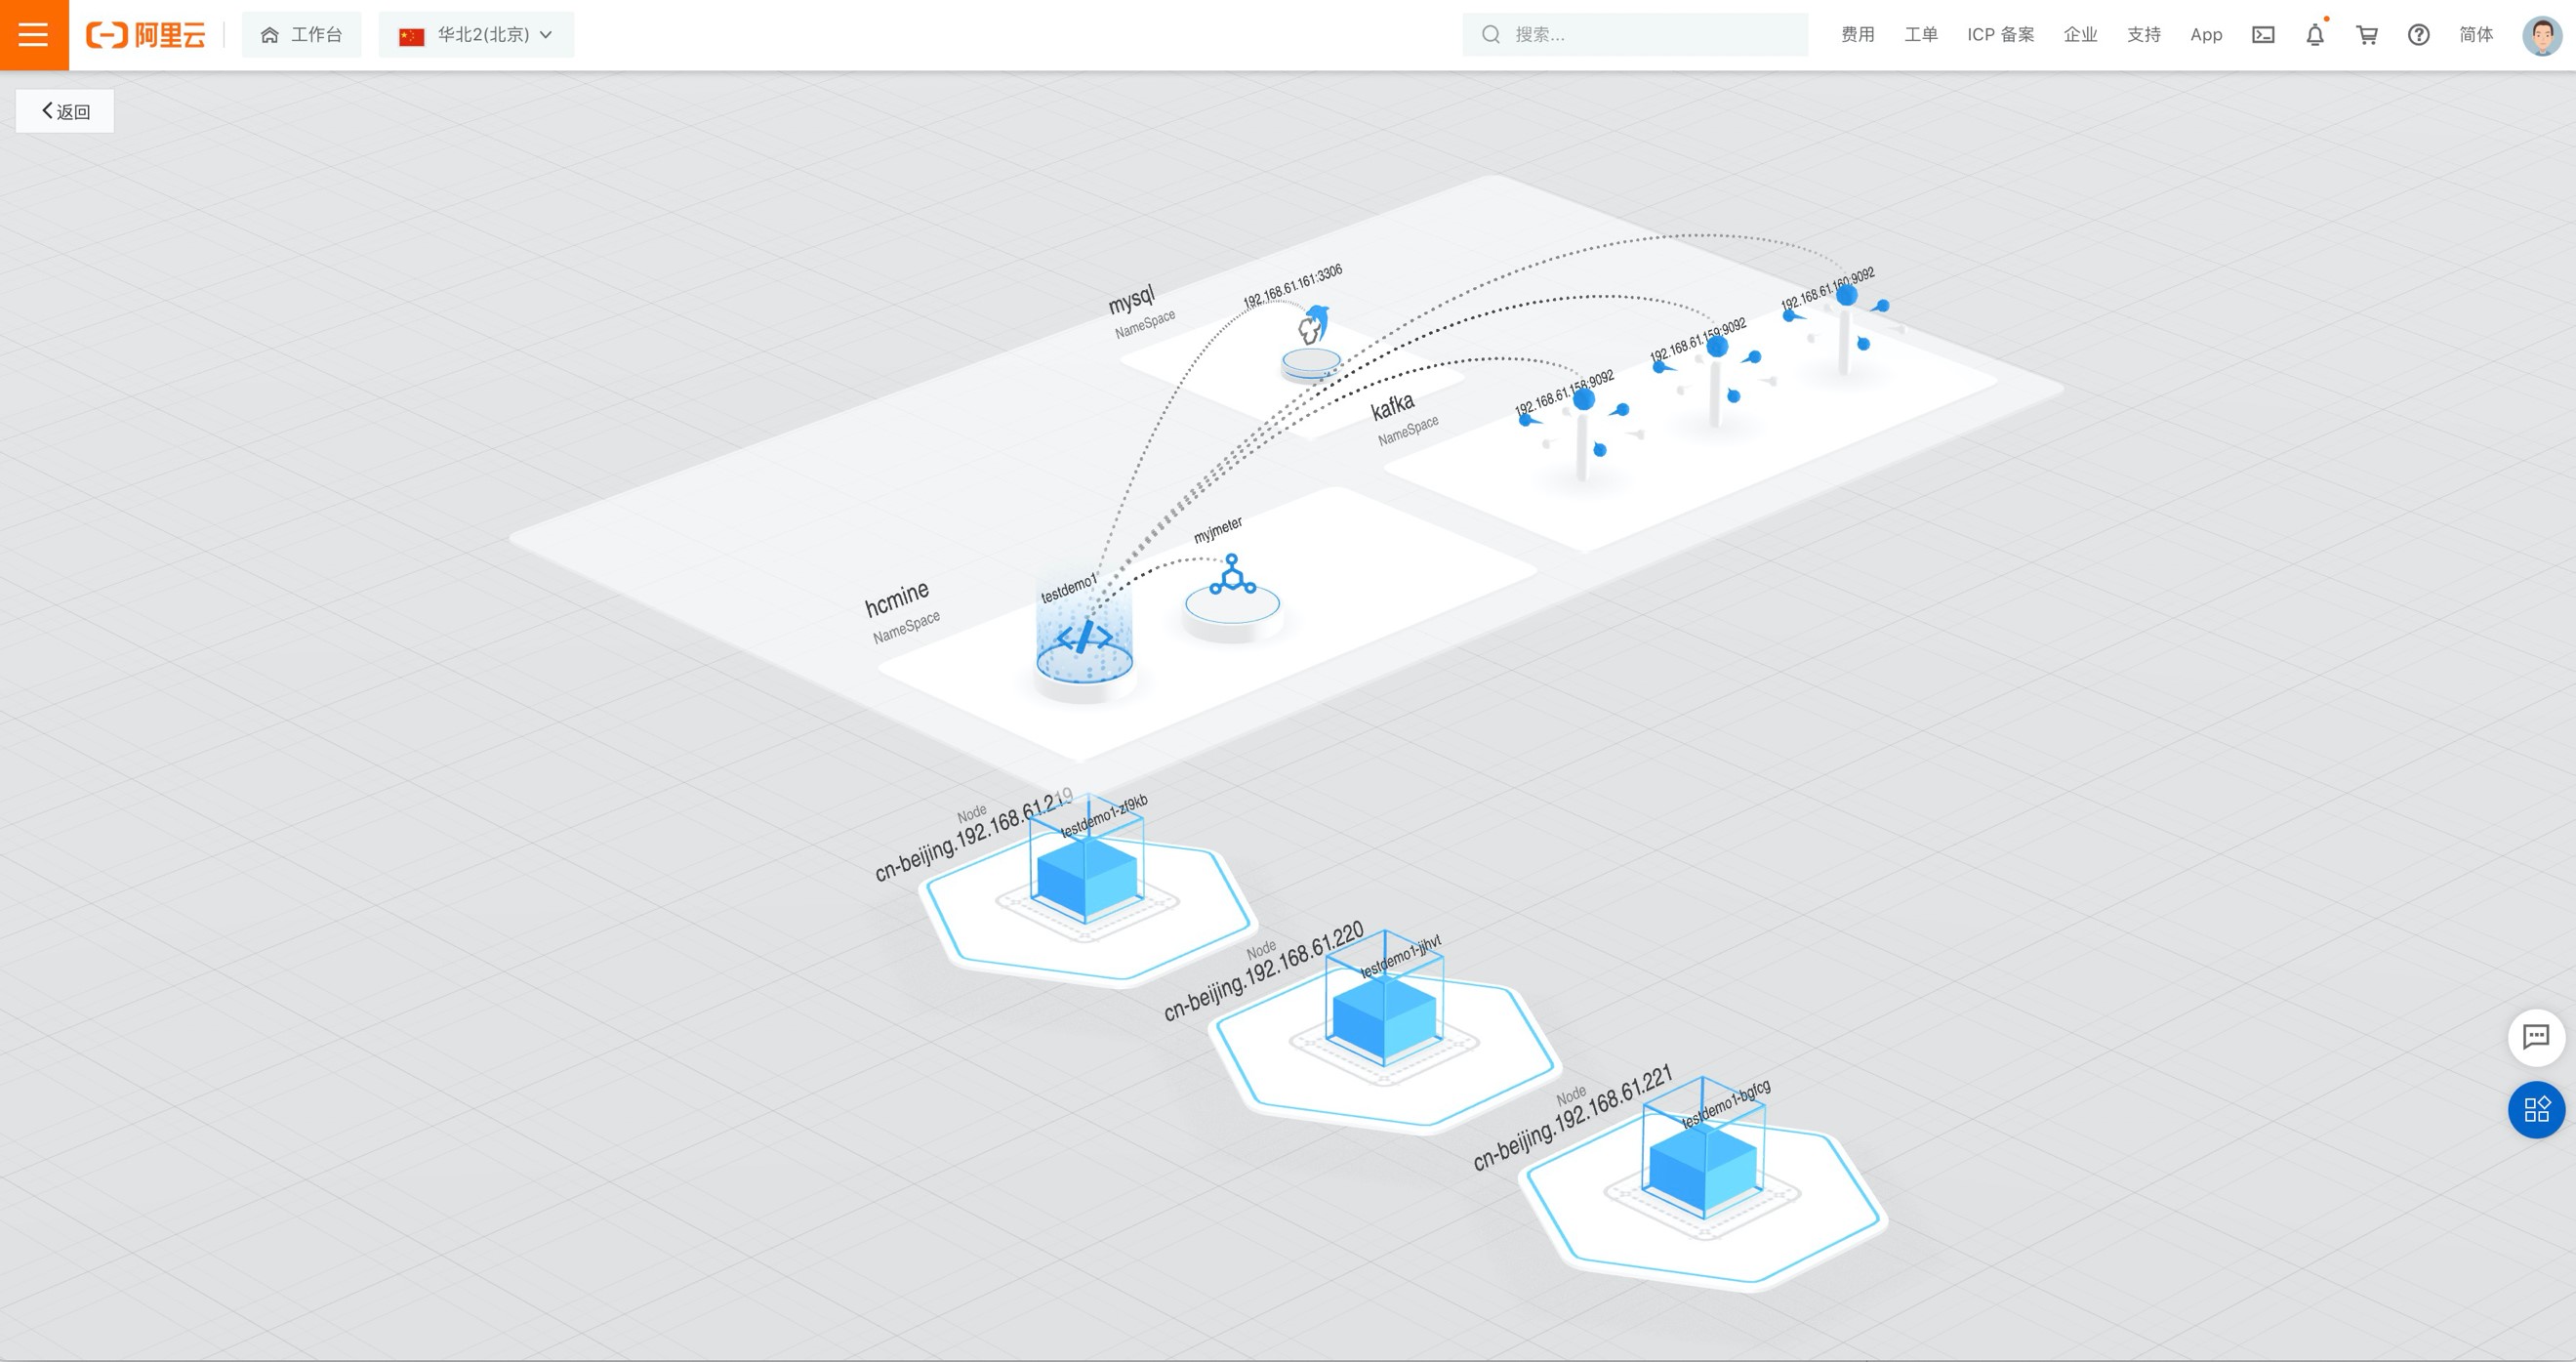Click the kafka namespace label
Screen dimensions: 2576x1362
1393,406
